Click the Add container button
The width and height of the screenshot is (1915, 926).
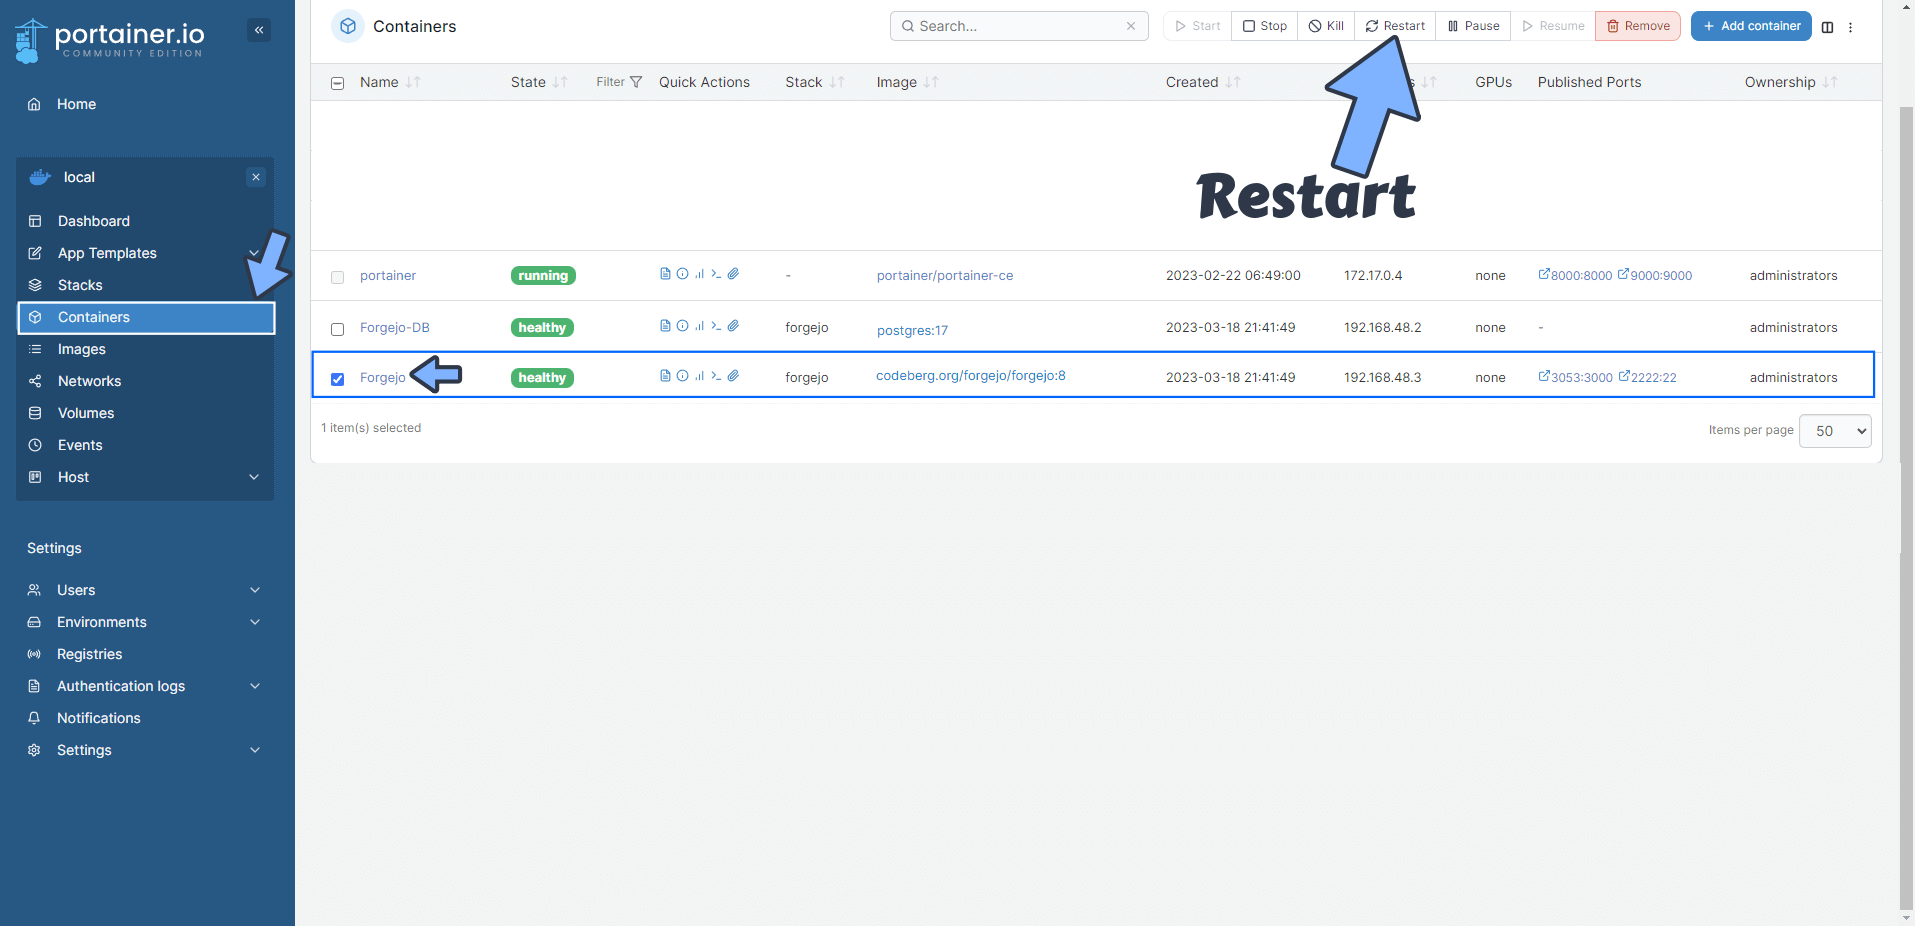pyautogui.click(x=1751, y=26)
